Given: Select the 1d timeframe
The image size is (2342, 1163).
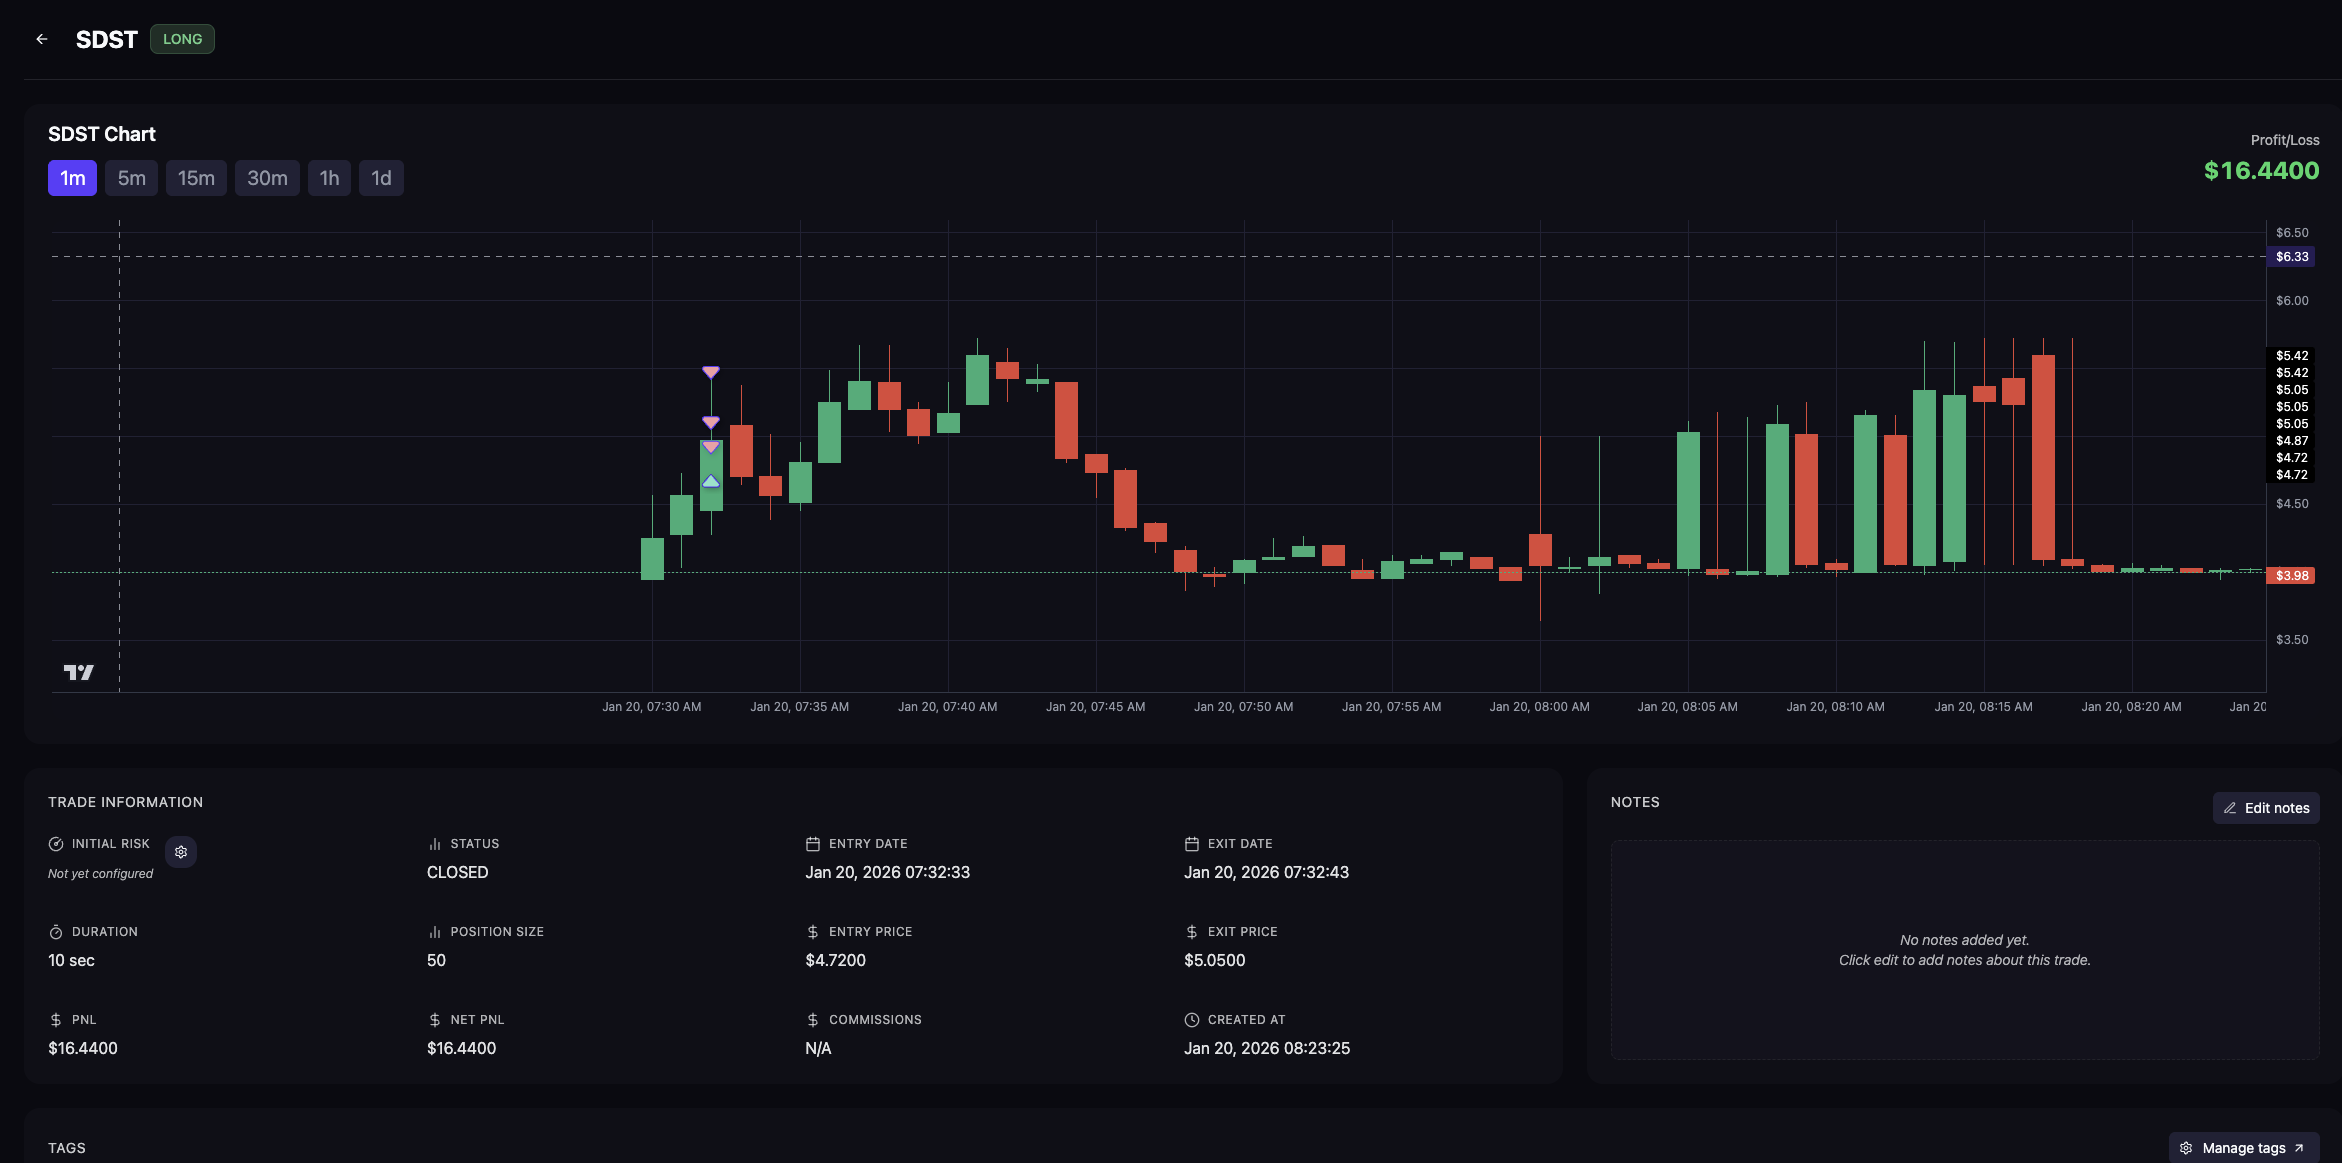Looking at the screenshot, I should click(381, 178).
